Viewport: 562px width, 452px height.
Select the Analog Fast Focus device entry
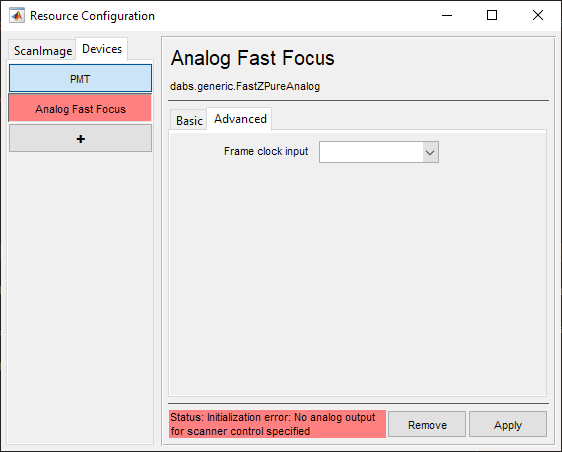coord(80,109)
